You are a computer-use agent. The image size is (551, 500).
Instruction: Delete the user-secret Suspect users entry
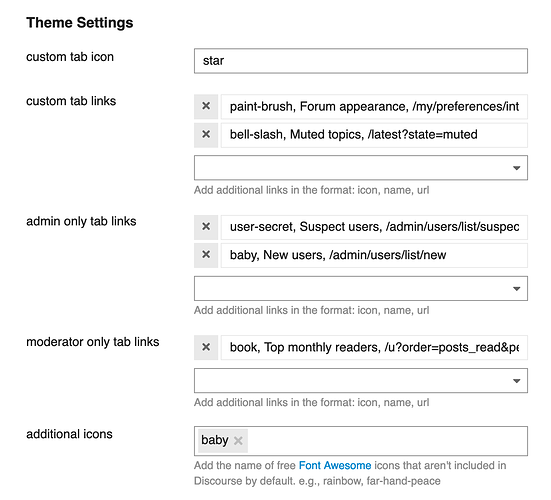[206, 227]
